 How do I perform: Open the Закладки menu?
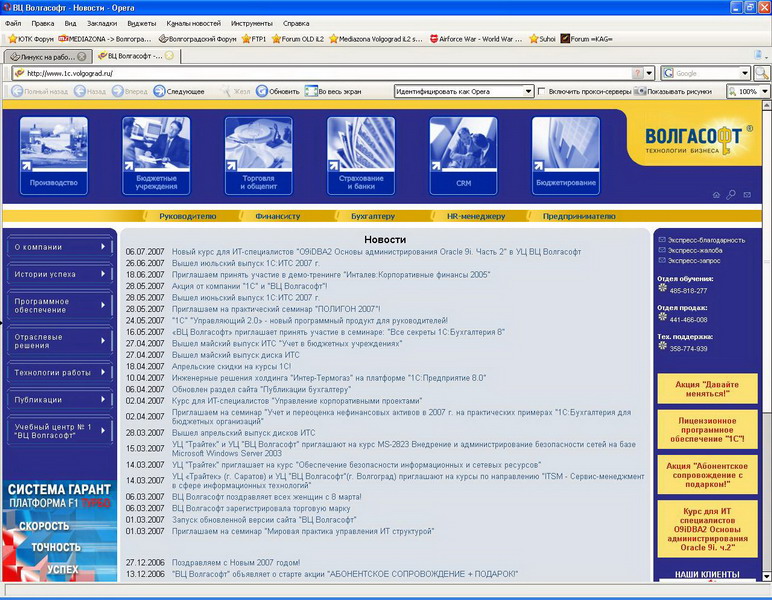coord(102,23)
